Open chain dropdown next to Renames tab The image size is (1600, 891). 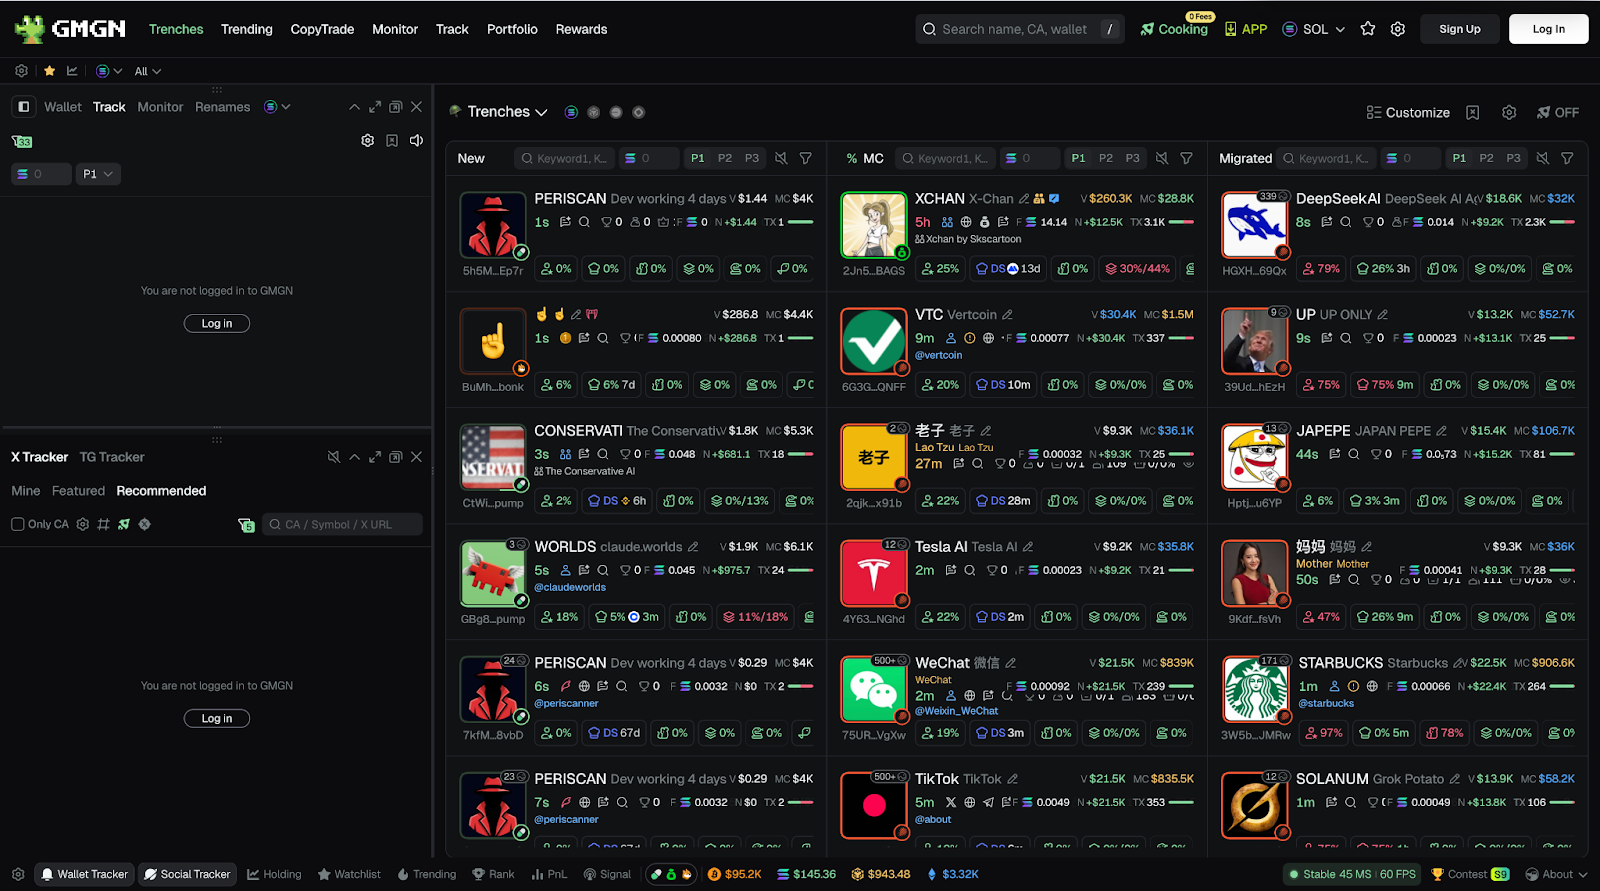tap(277, 107)
